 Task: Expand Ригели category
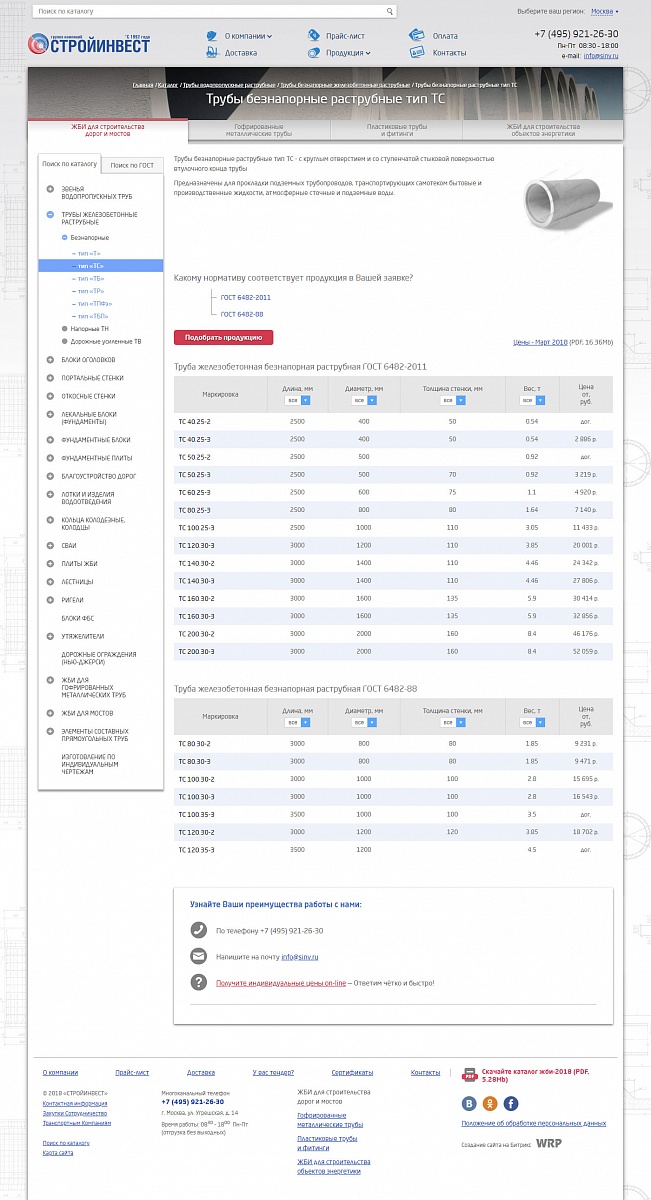50,600
